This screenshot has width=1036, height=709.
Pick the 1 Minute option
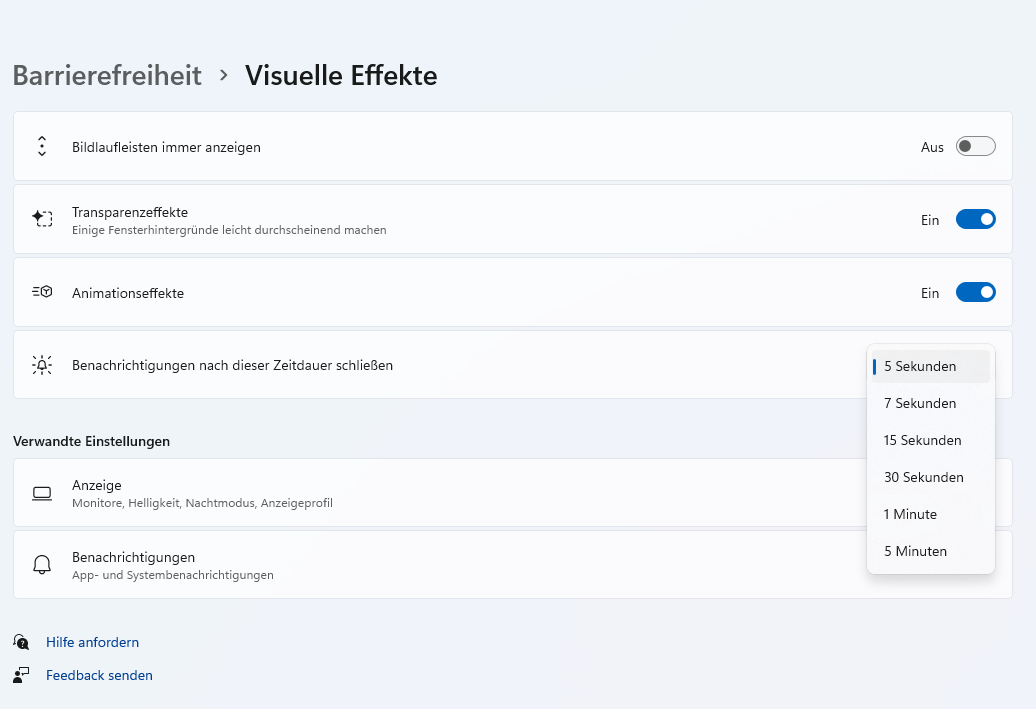(930, 514)
